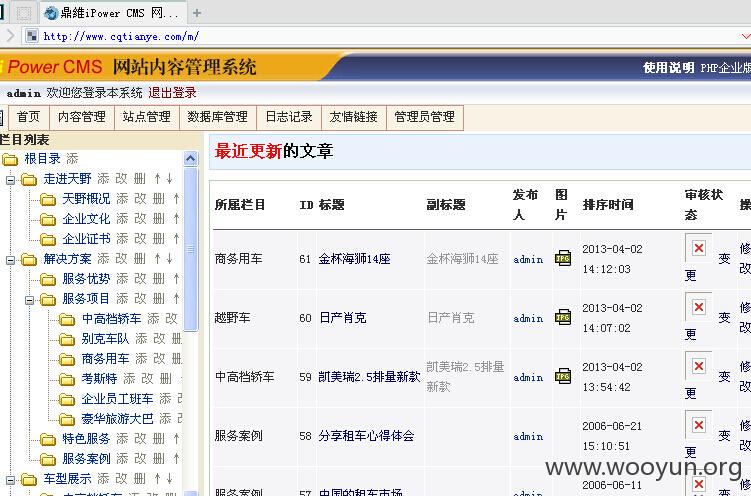Click 删 to delete 企业文化
The image size is (751, 496).
[159, 219]
